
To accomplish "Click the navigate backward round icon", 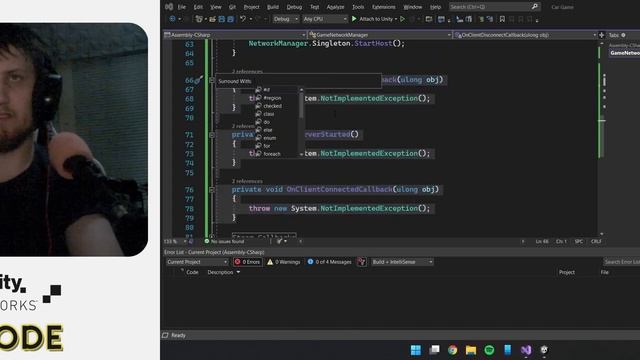I will (172, 19).
